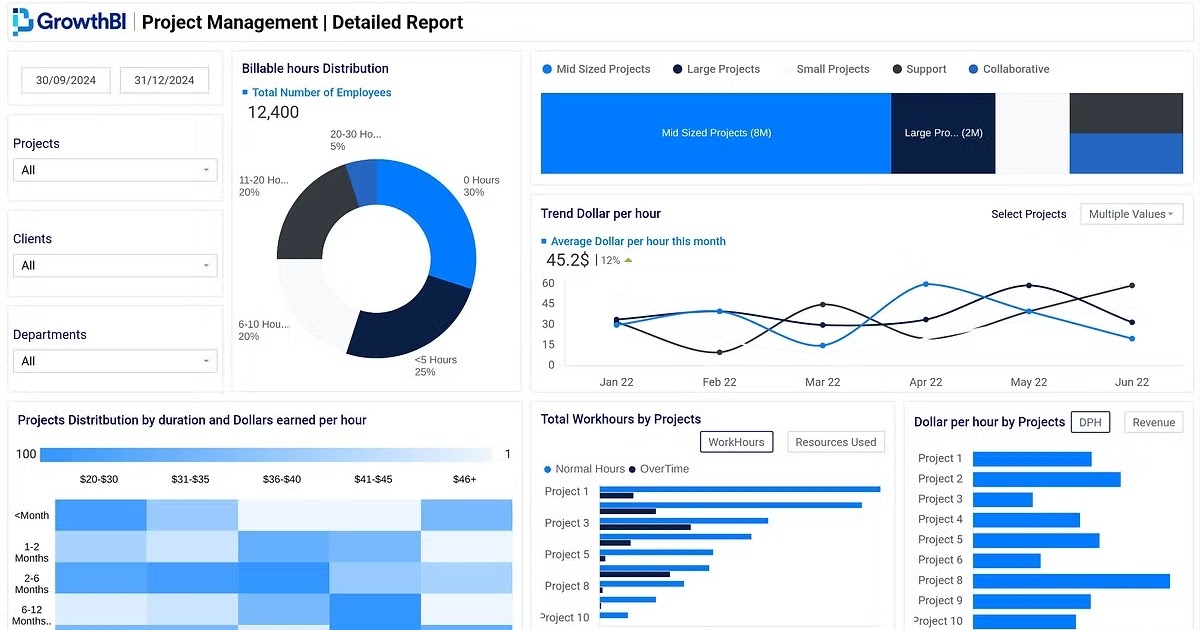The image size is (1200, 630).
Task: Open the Projects filter dropdown
Action: coord(115,170)
